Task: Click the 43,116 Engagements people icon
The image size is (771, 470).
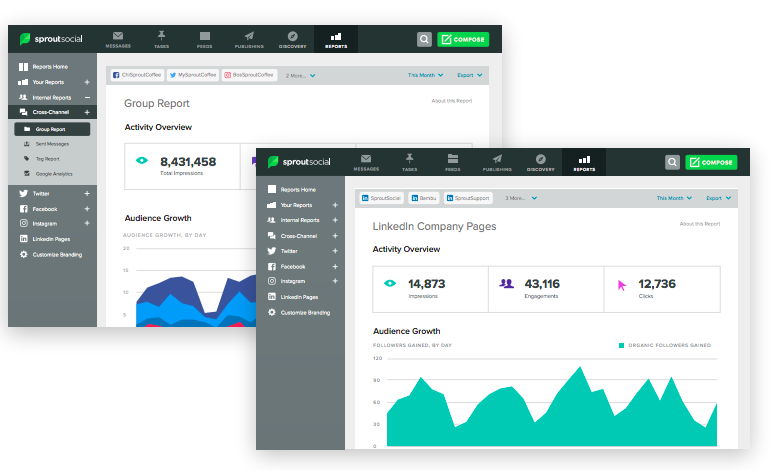Action: (506, 283)
